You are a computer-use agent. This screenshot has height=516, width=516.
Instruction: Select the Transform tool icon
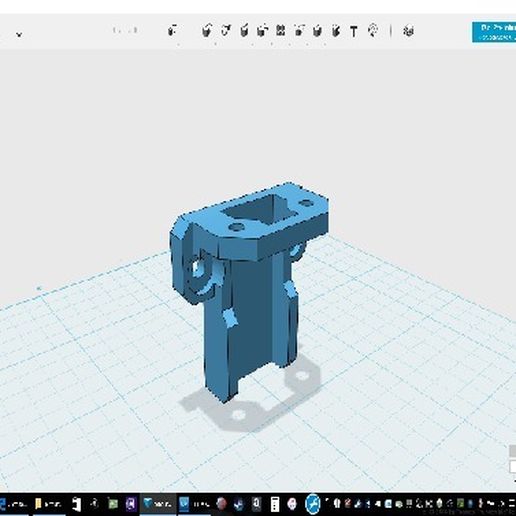[x=172, y=31]
